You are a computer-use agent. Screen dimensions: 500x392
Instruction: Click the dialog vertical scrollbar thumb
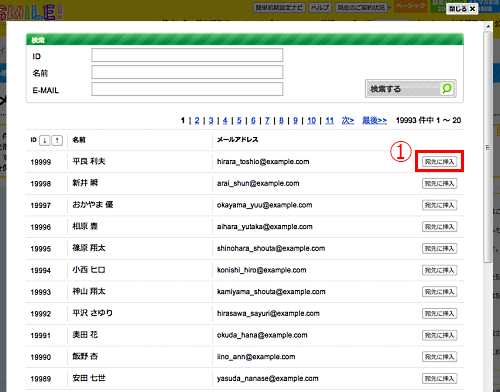pos(488,147)
